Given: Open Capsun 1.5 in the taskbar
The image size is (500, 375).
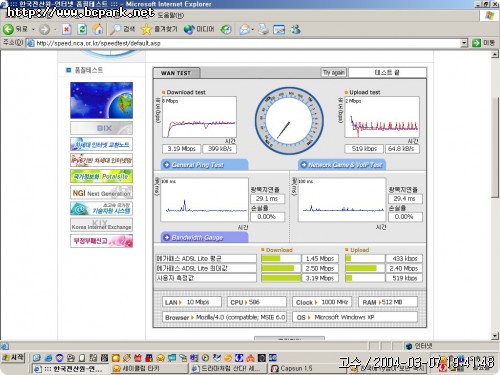Looking at the screenshot, I should [292, 368].
